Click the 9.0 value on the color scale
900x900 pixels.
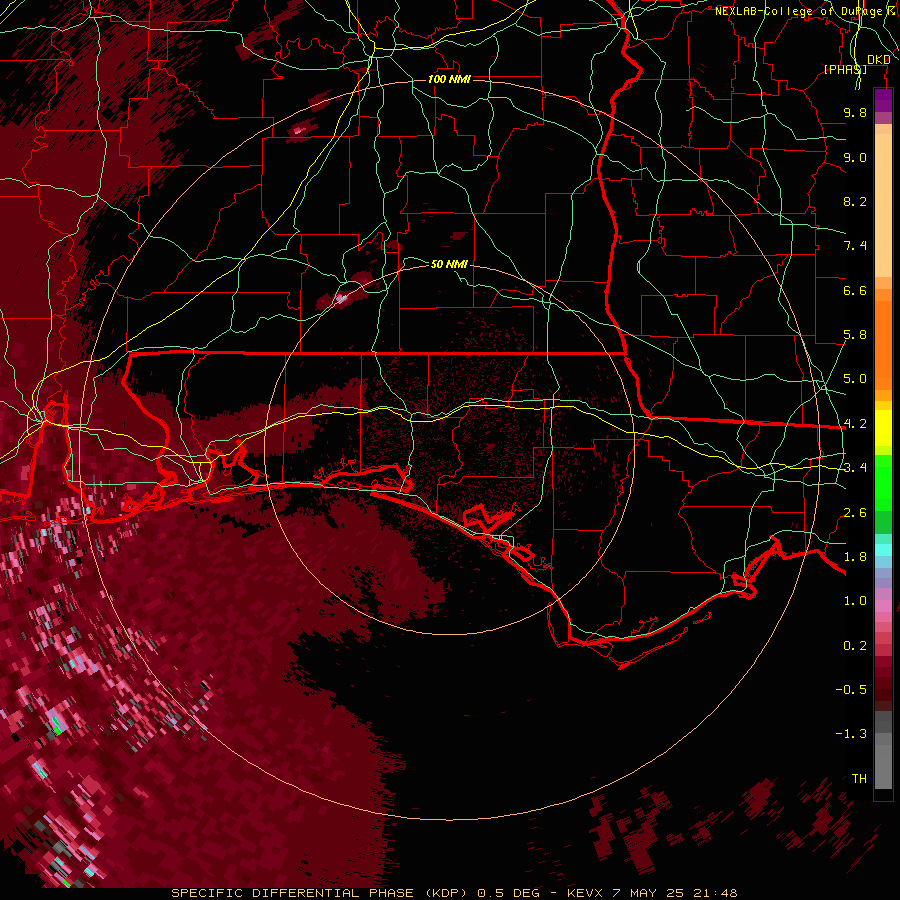(x=855, y=157)
